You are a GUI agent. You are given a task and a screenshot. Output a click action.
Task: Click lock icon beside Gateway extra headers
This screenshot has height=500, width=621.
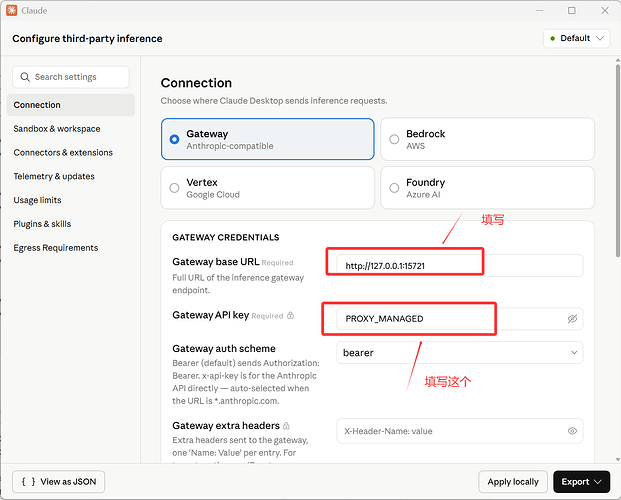click(286, 426)
